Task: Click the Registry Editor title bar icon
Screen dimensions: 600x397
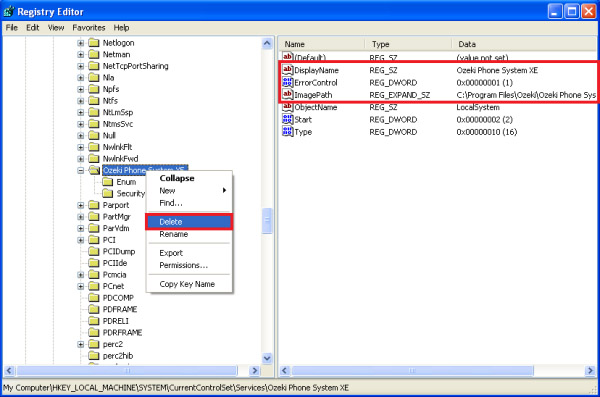Action: (8, 11)
